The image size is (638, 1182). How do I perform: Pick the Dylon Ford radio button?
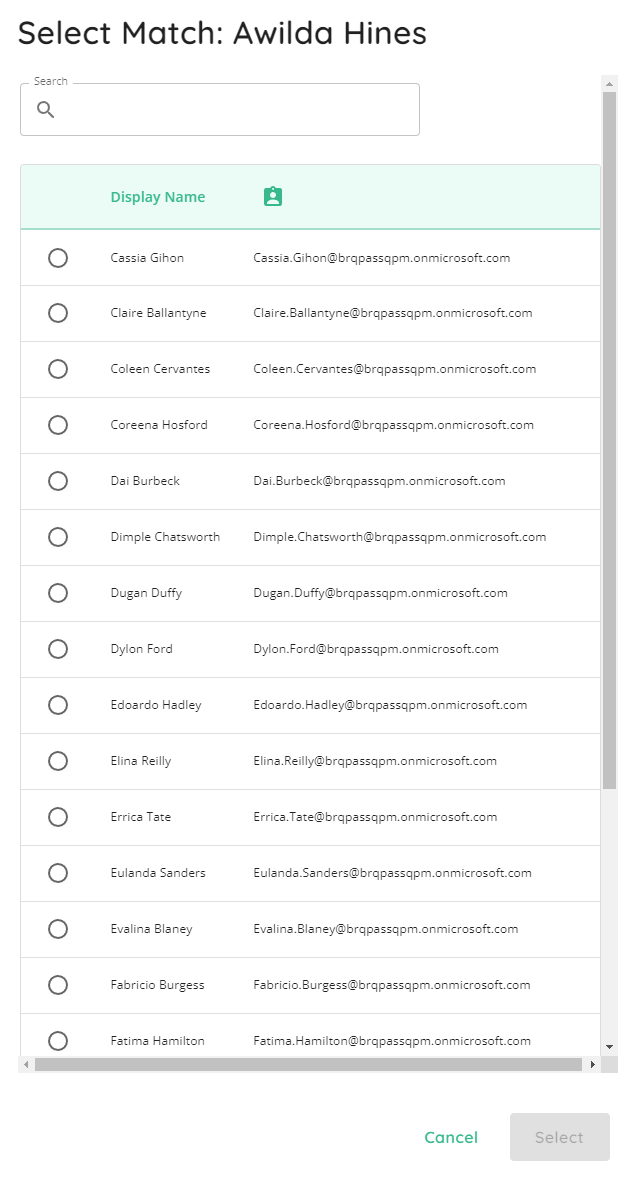pyautogui.click(x=58, y=649)
